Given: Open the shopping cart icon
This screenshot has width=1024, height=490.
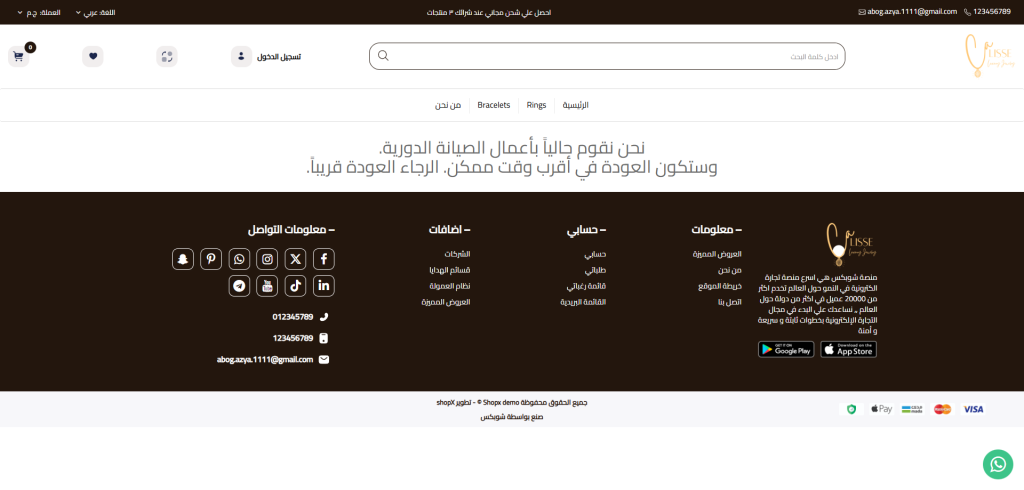Looking at the screenshot, I should coord(17,56).
